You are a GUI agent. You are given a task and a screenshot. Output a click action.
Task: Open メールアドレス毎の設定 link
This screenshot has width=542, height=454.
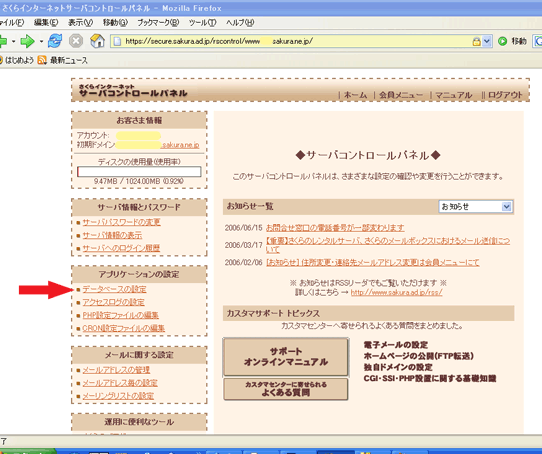pyautogui.click(x=120, y=383)
